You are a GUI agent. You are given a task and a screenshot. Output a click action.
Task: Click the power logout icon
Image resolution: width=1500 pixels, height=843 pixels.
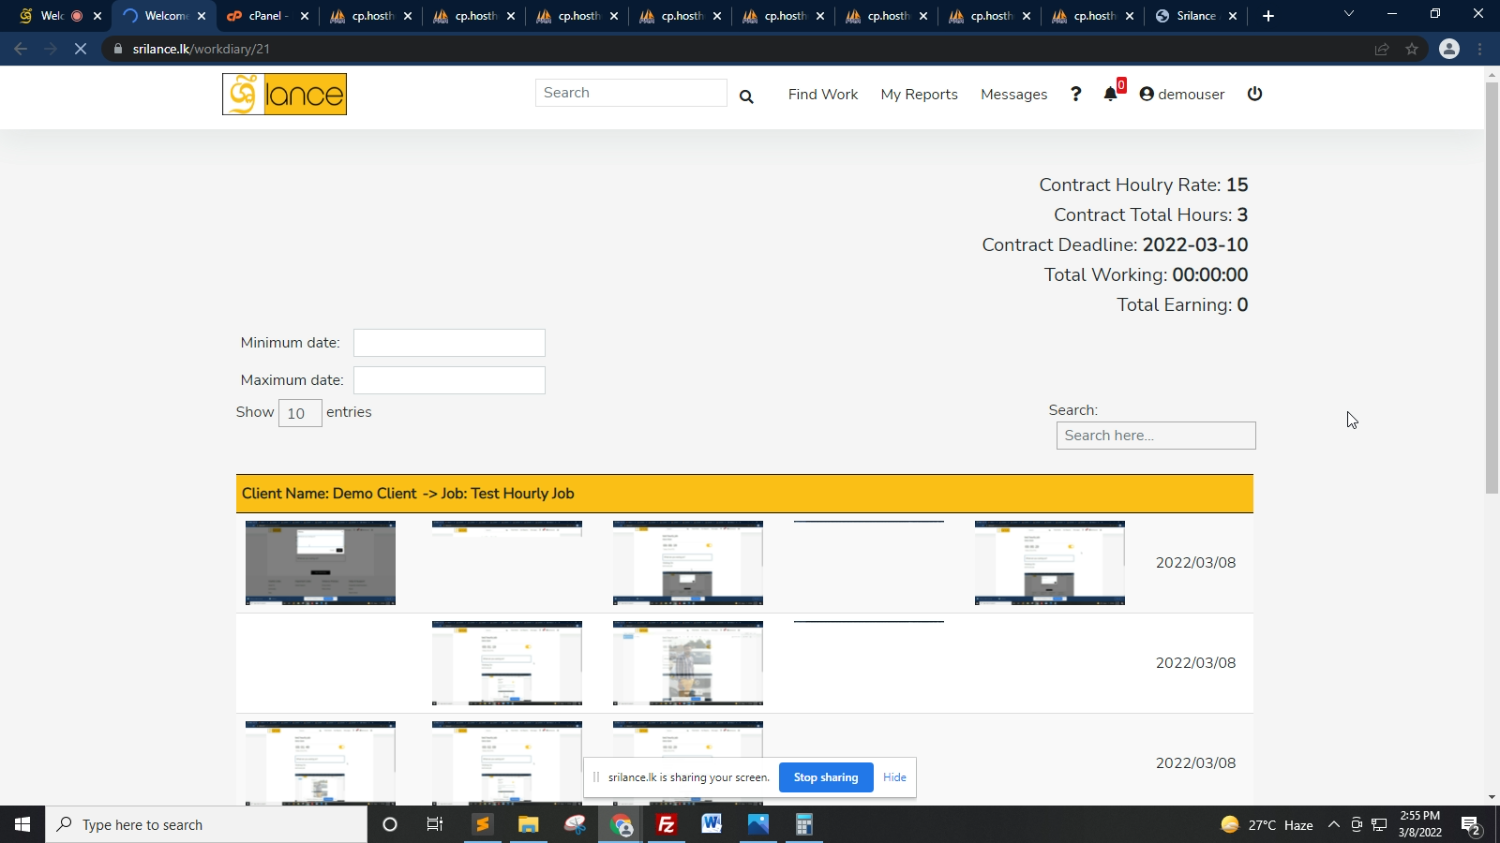1255,94
